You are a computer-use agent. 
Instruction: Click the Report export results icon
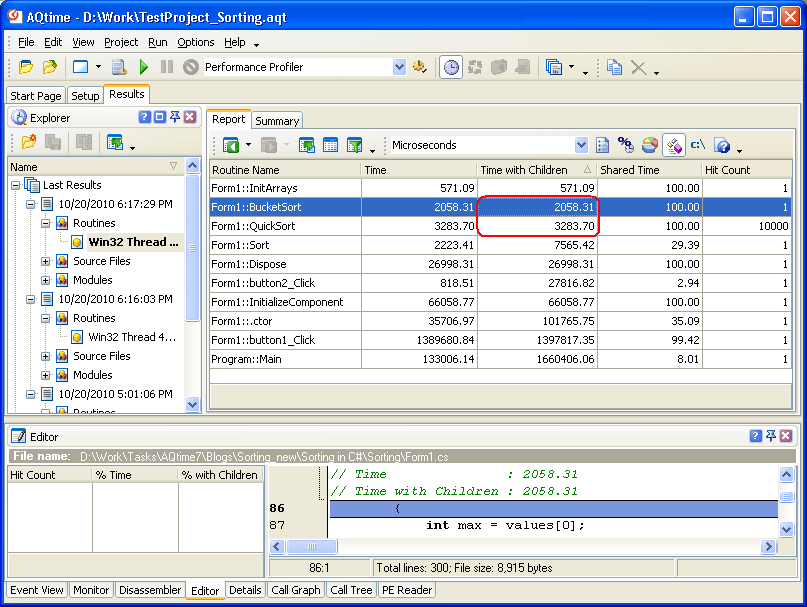[x=307, y=145]
